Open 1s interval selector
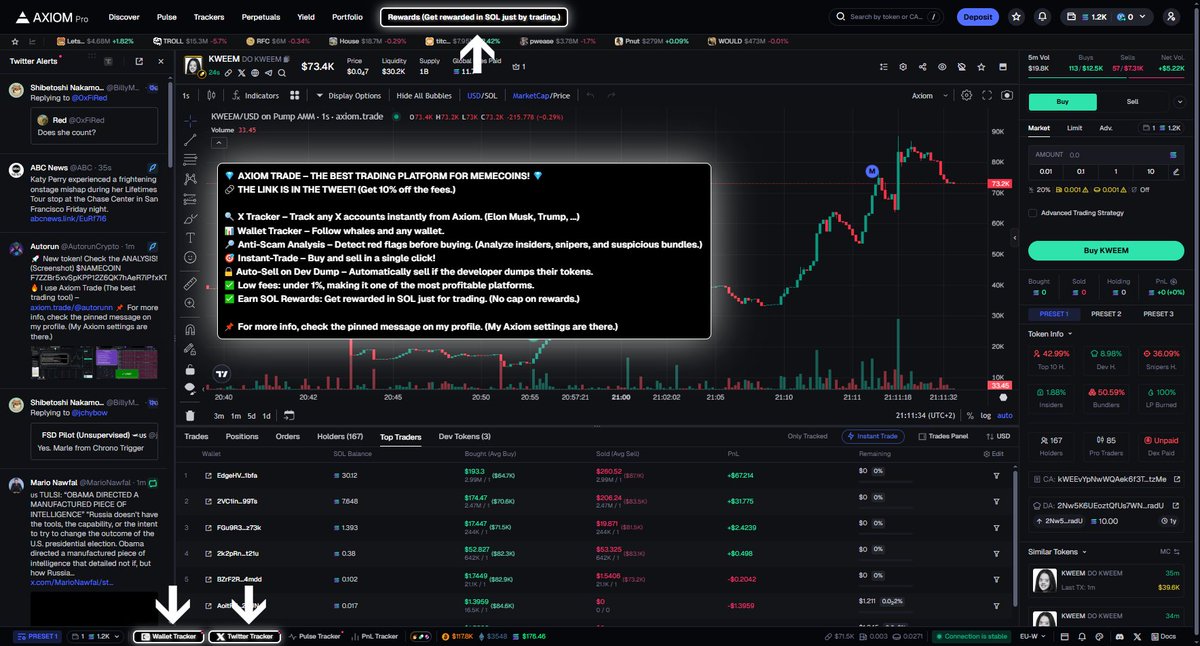The image size is (1200, 646). point(186,95)
